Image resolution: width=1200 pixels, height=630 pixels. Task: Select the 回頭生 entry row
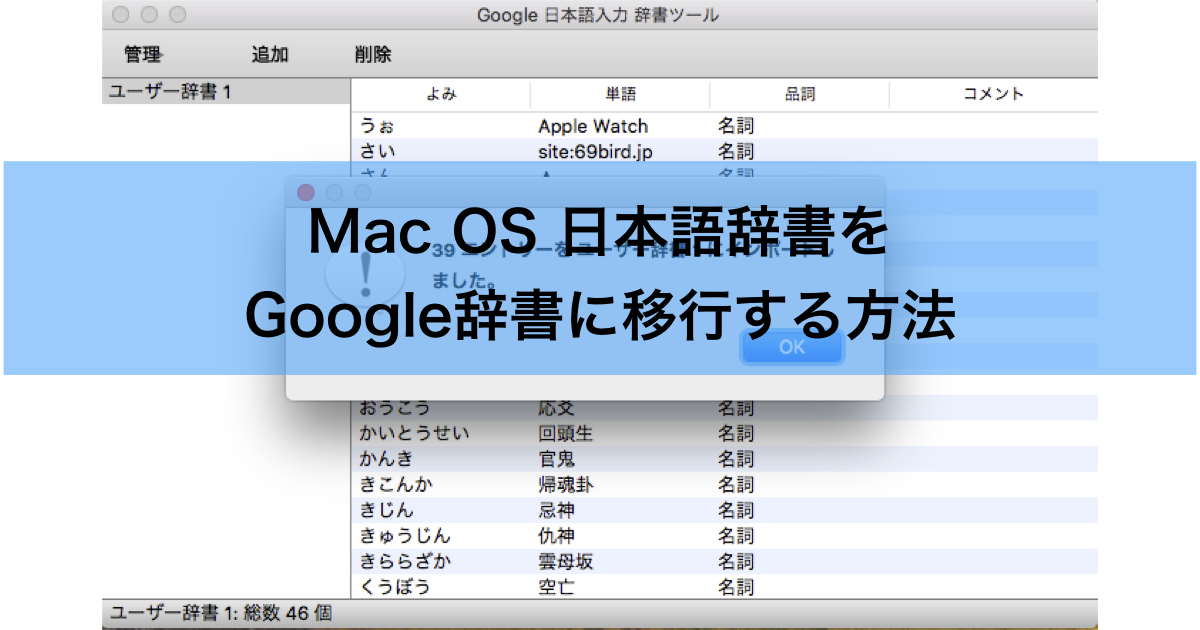[725, 434]
